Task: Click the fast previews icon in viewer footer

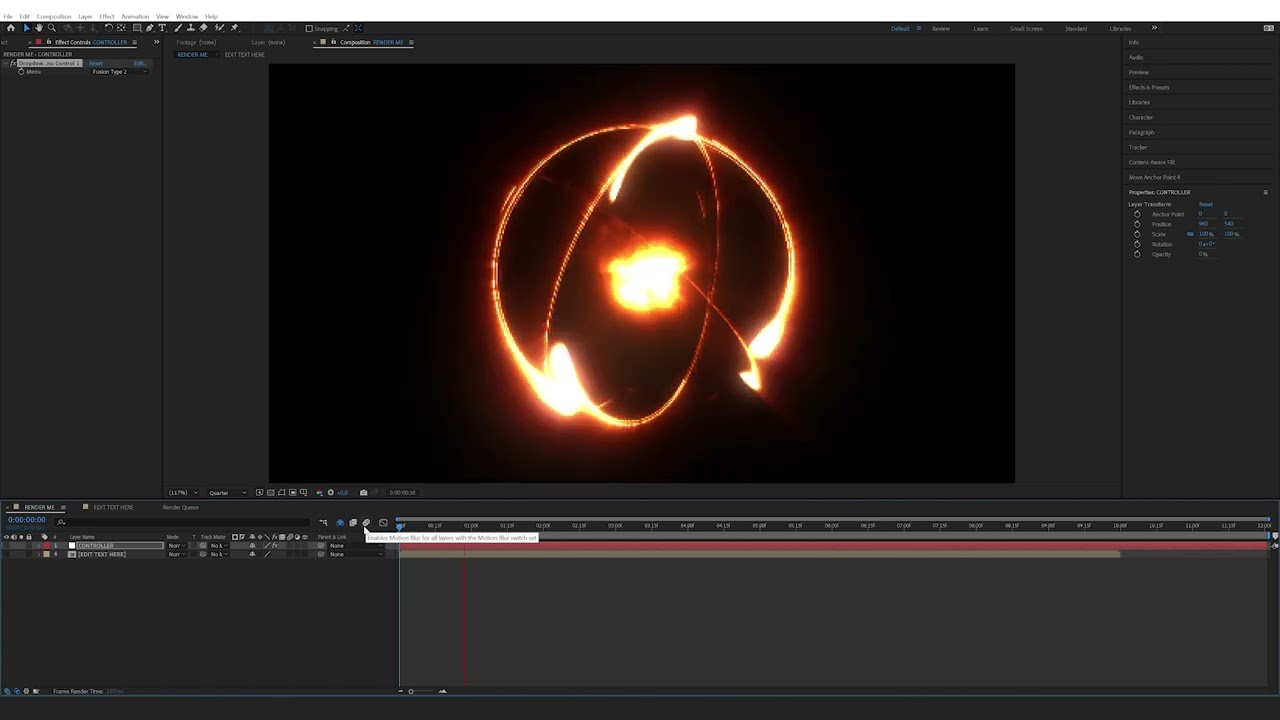Action: tap(259, 493)
